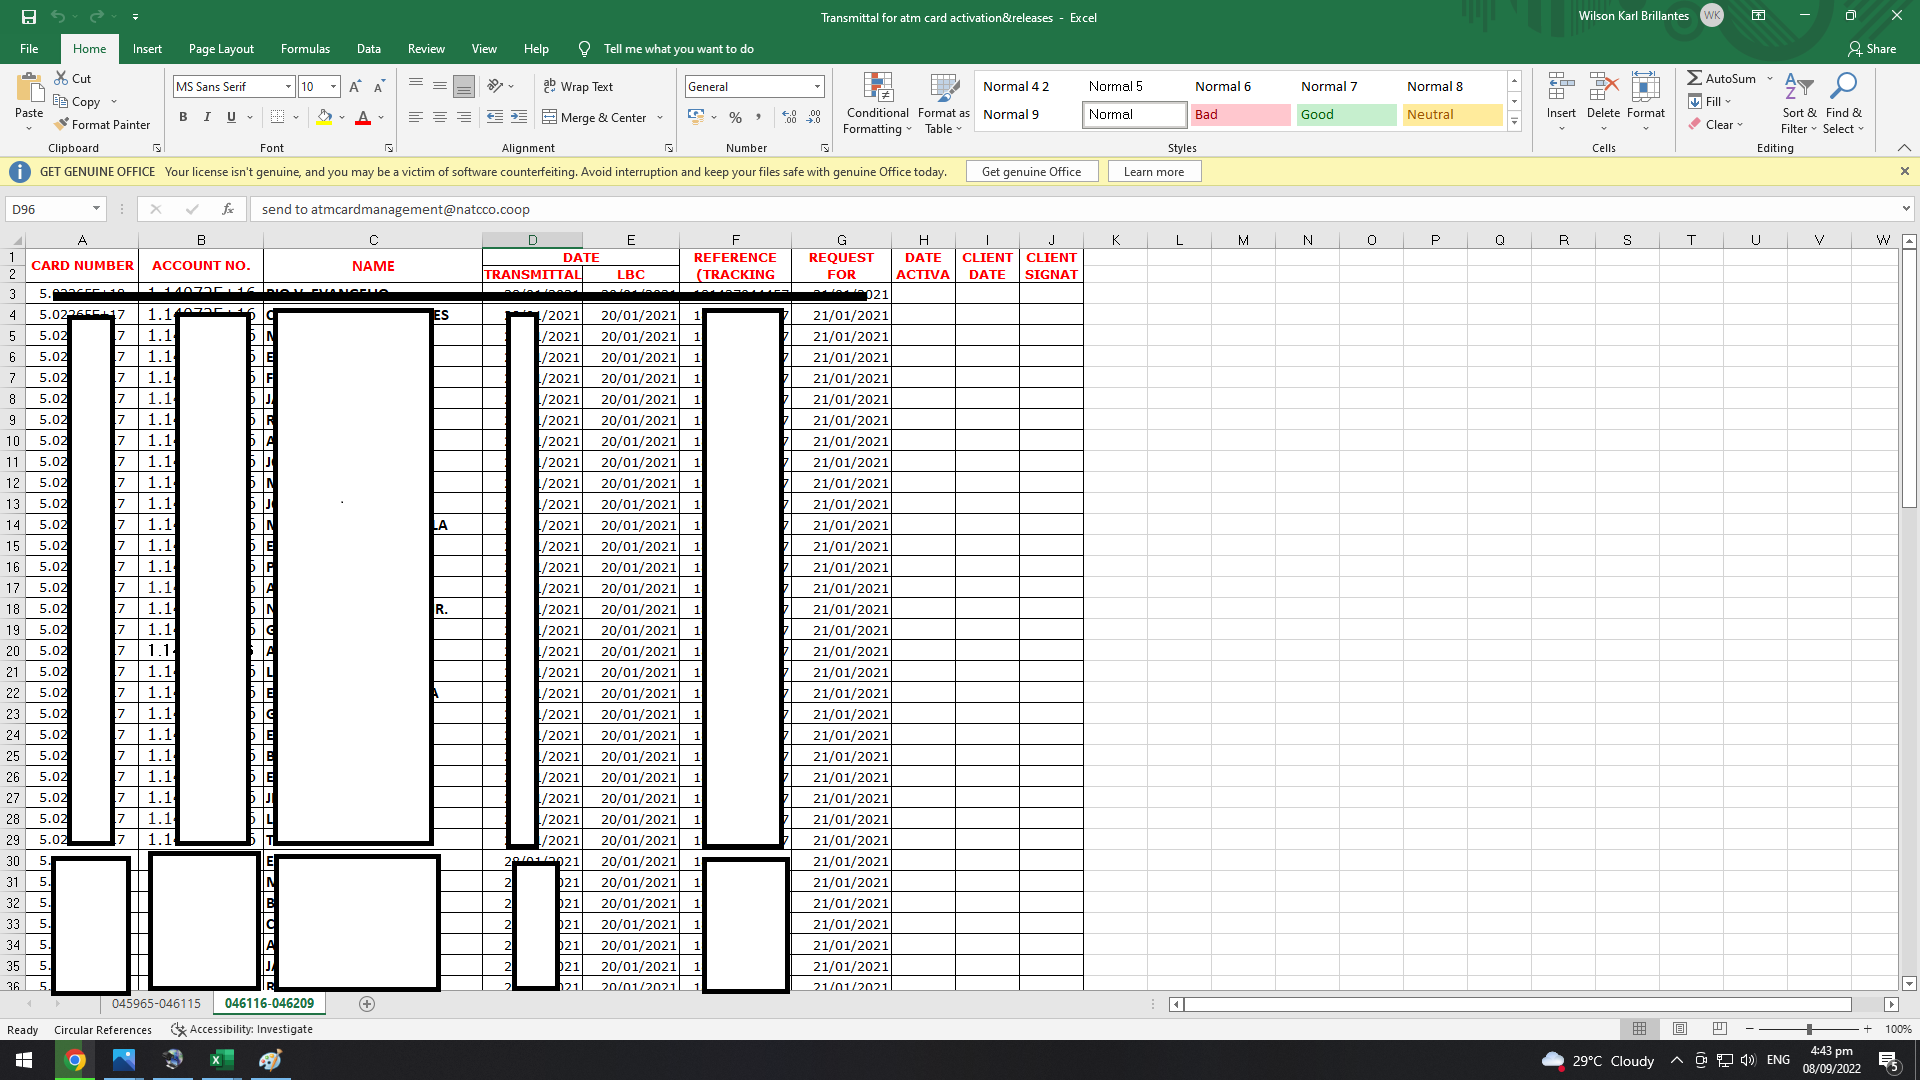Viewport: 1920px width, 1080px height.
Task: Click the Learn more button
Action: pyautogui.click(x=1153, y=172)
